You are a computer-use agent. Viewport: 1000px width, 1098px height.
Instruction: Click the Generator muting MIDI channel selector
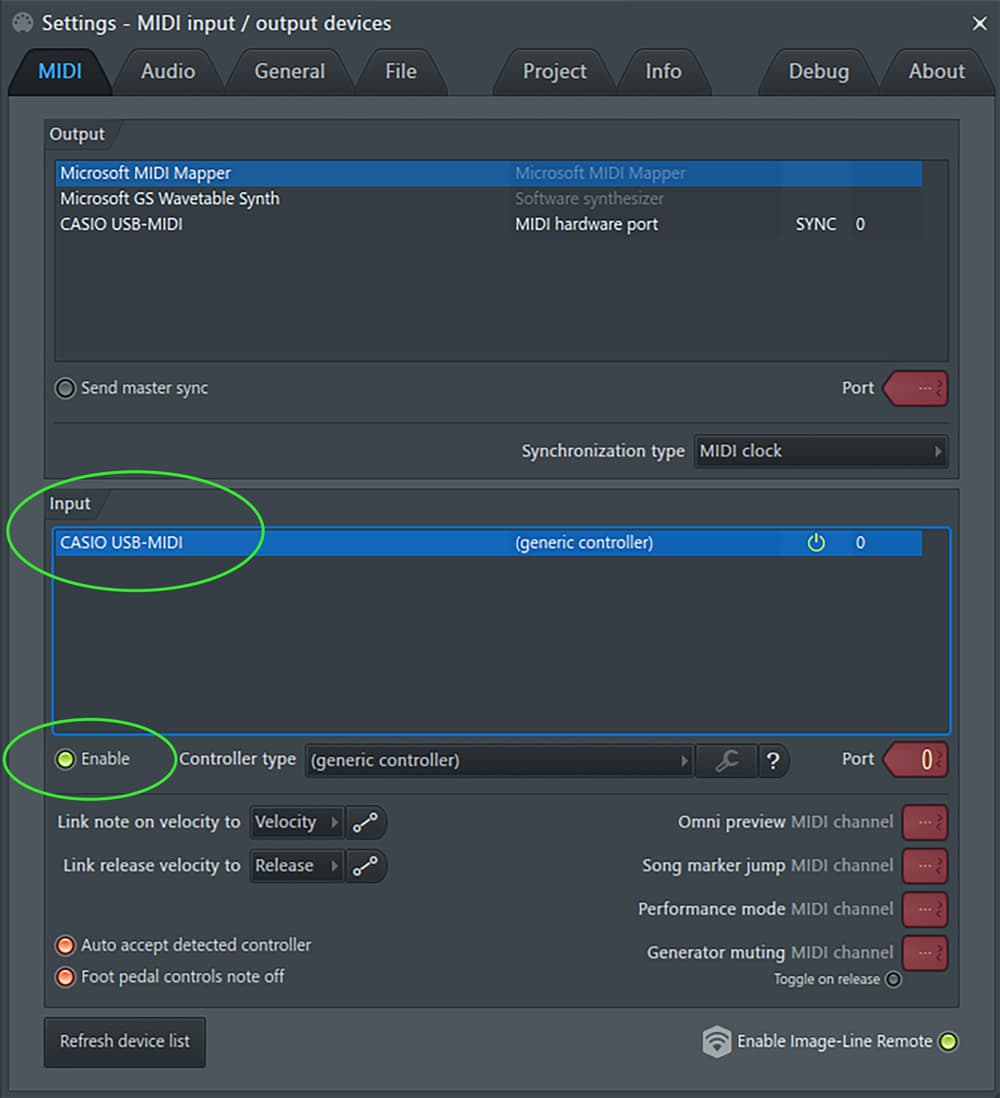pos(925,952)
